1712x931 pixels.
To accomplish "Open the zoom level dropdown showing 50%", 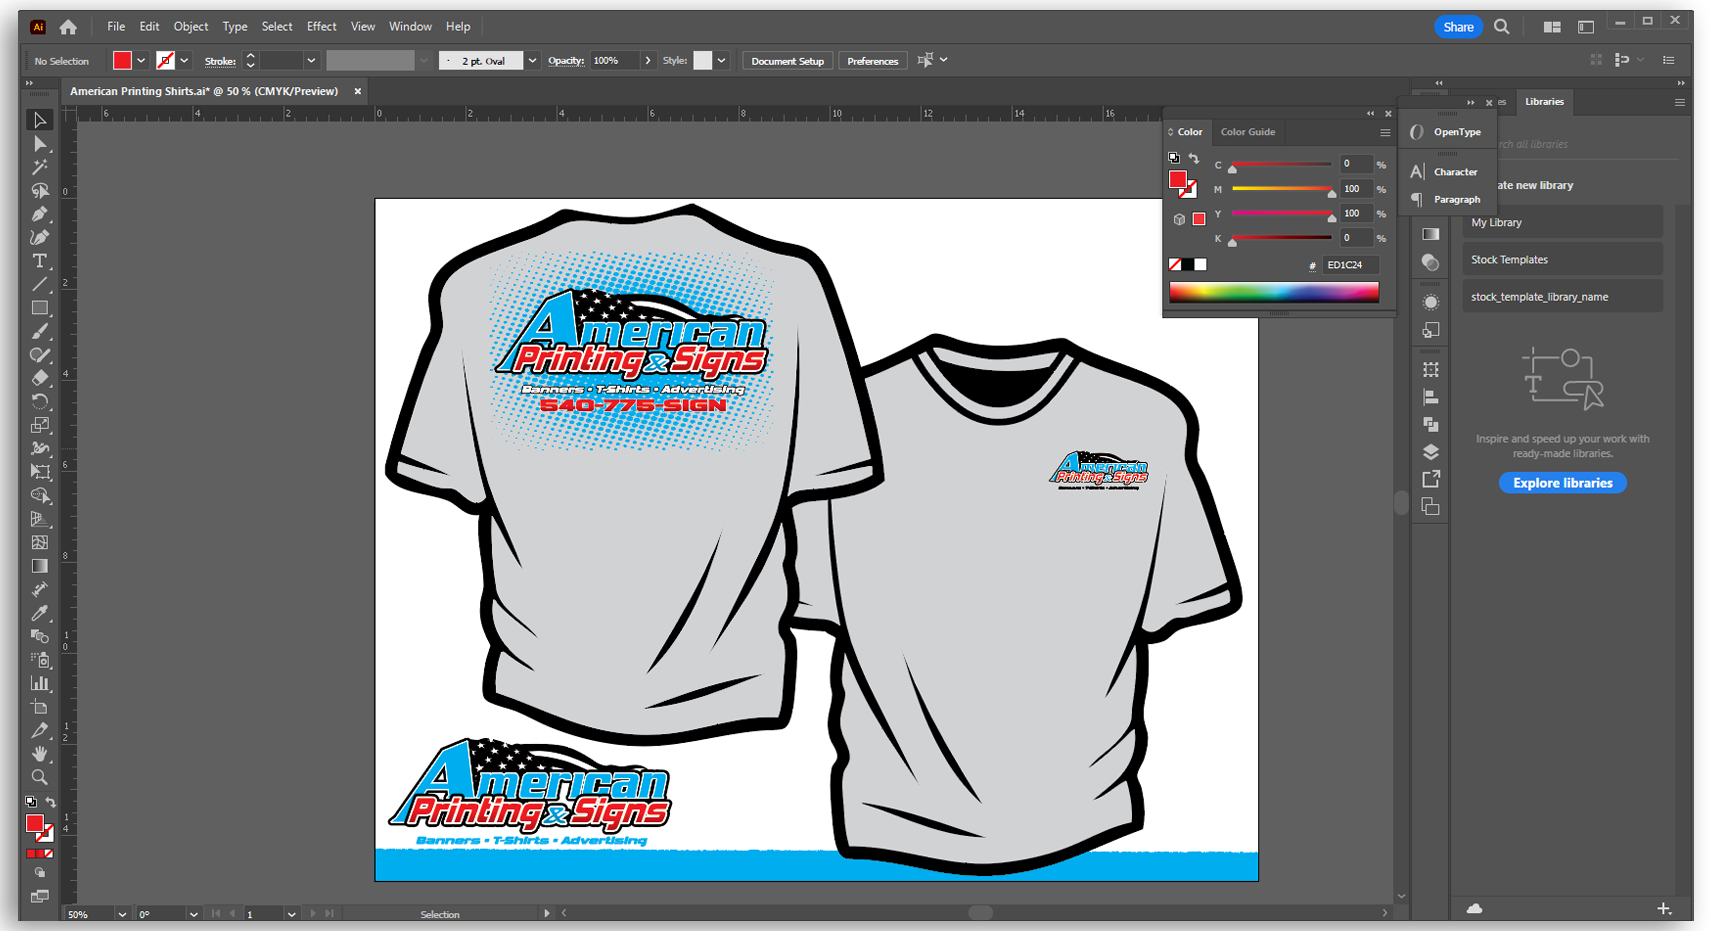I will (x=121, y=913).
